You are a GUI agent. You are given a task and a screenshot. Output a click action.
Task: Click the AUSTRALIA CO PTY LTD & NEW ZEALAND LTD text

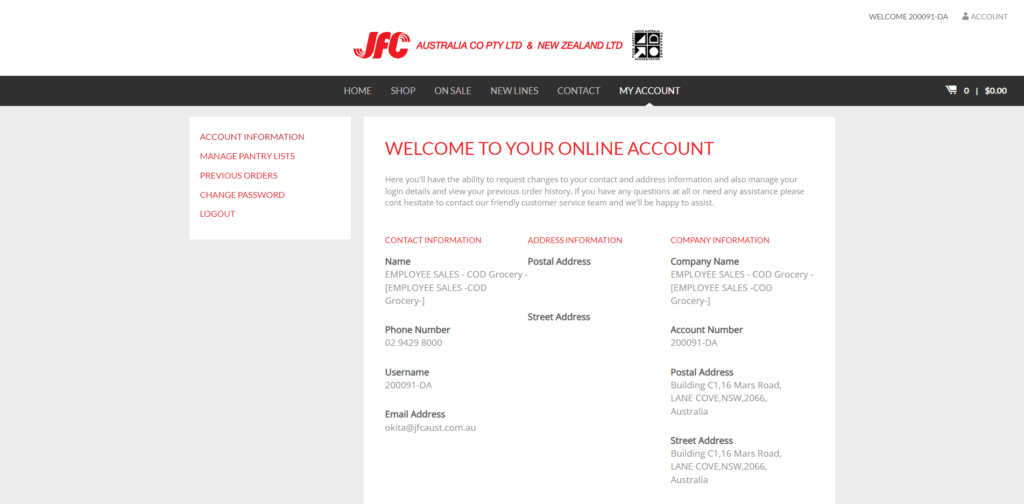(x=519, y=46)
